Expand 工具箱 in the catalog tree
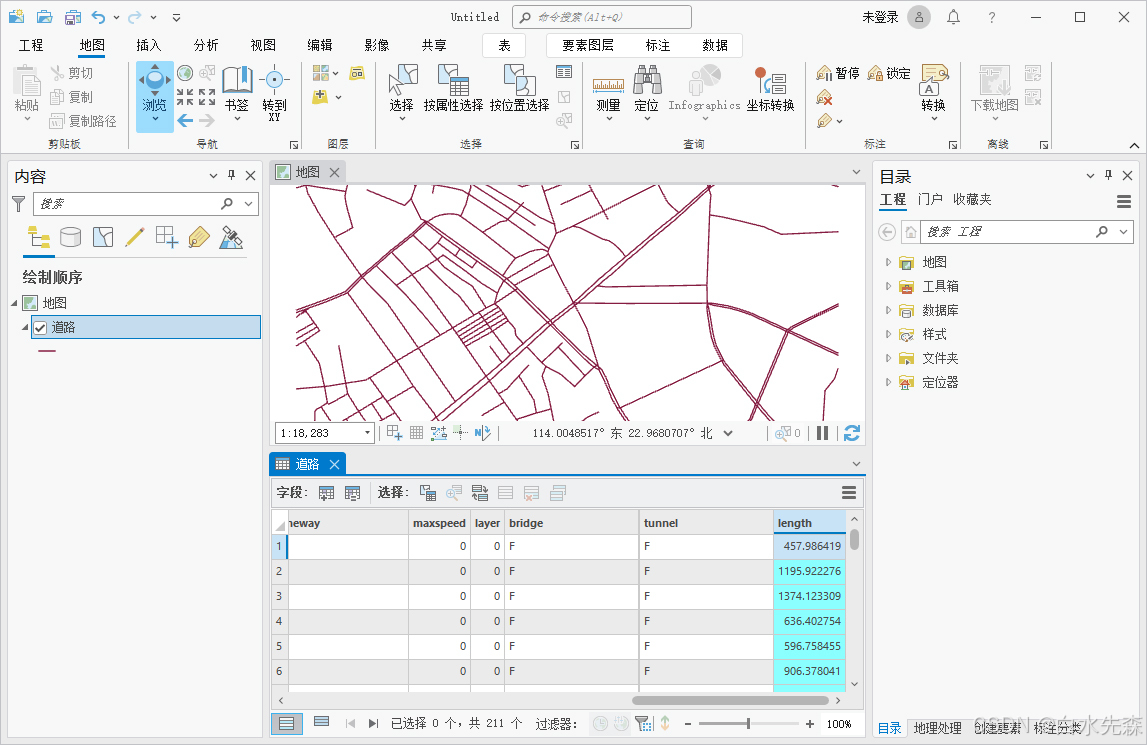 888,286
